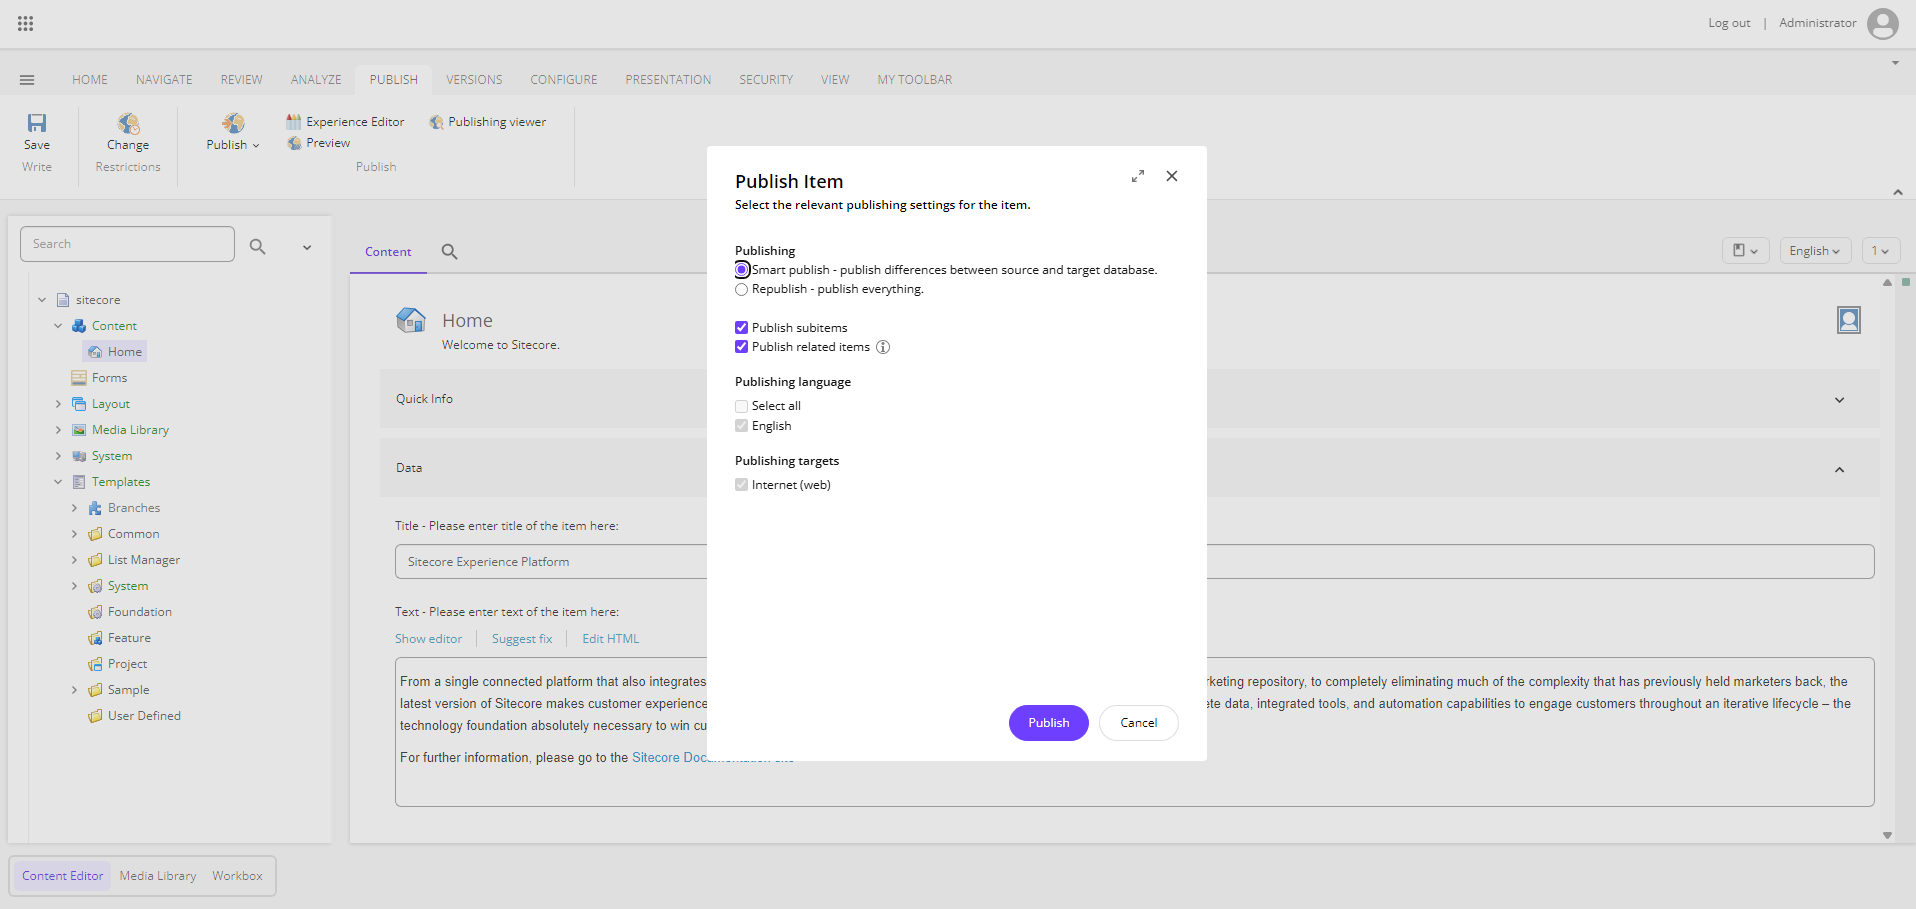Open the hamburger menu in the ribbon
The image size is (1916, 909).
[27, 80]
